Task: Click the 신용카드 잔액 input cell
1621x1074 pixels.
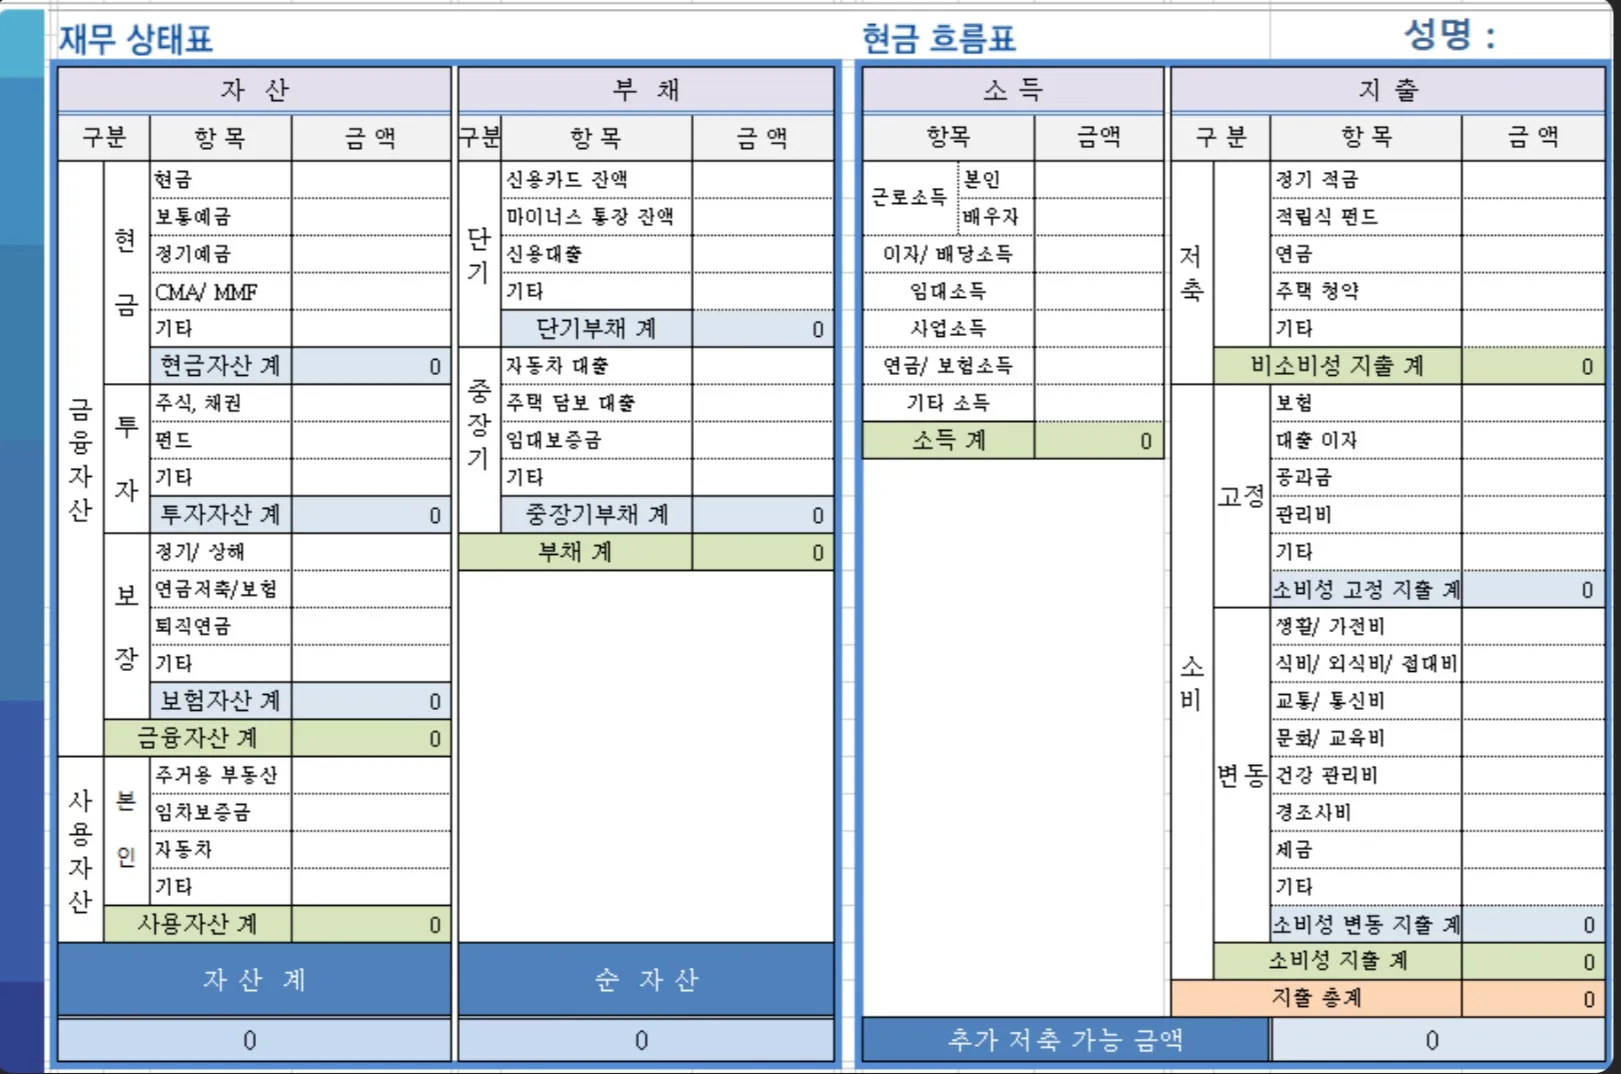Action: coord(762,178)
